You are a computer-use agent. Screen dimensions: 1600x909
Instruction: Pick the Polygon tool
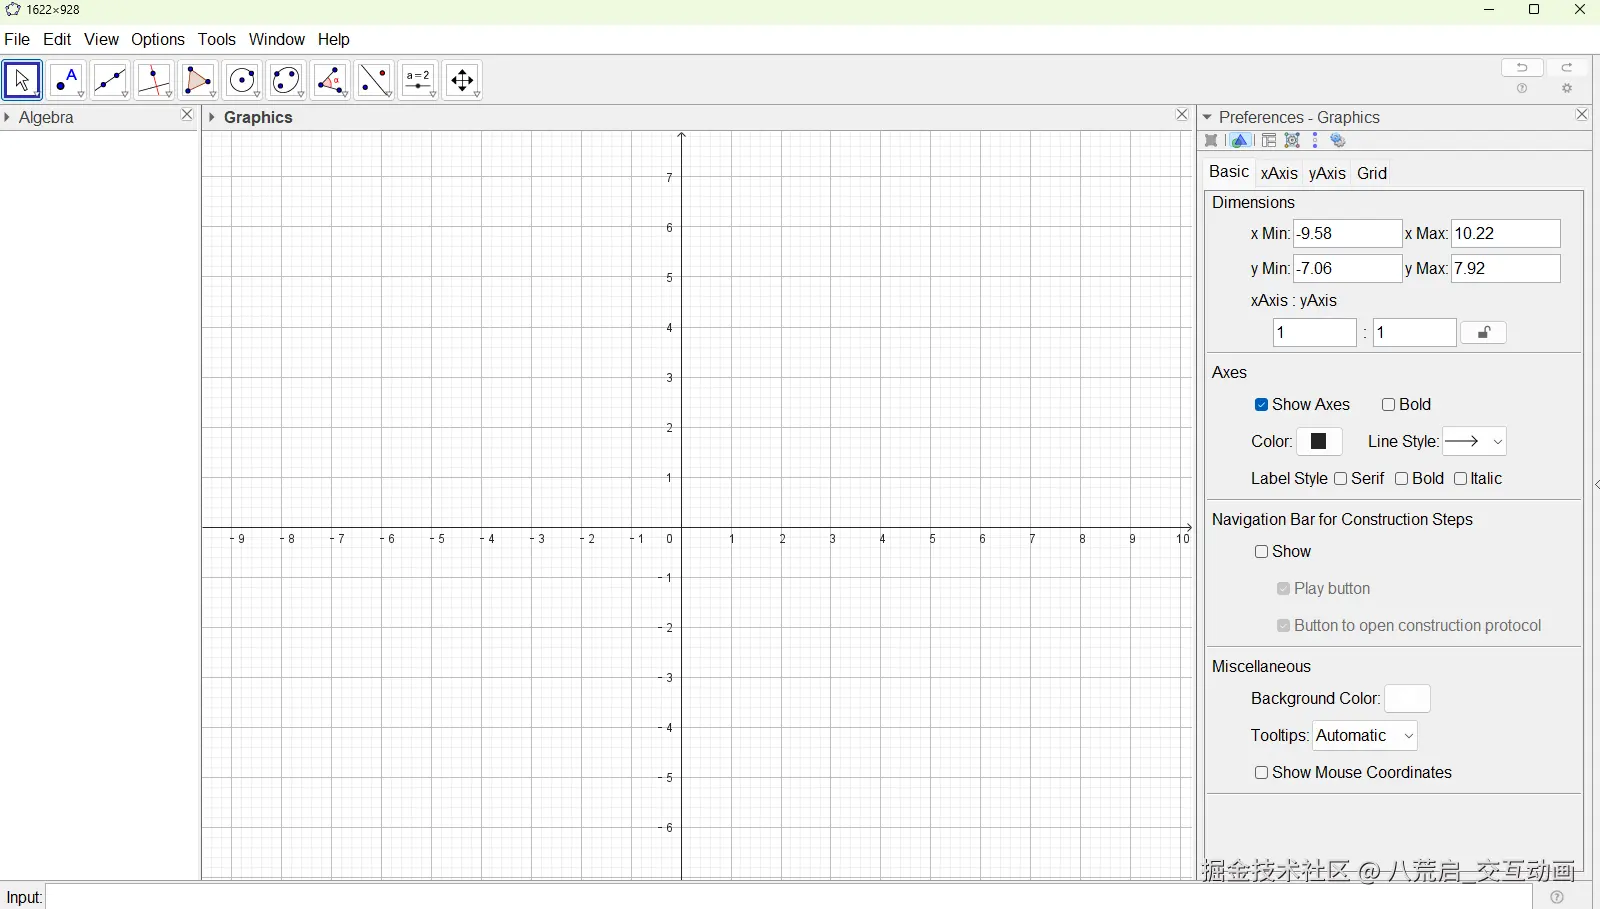pos(198,80)
